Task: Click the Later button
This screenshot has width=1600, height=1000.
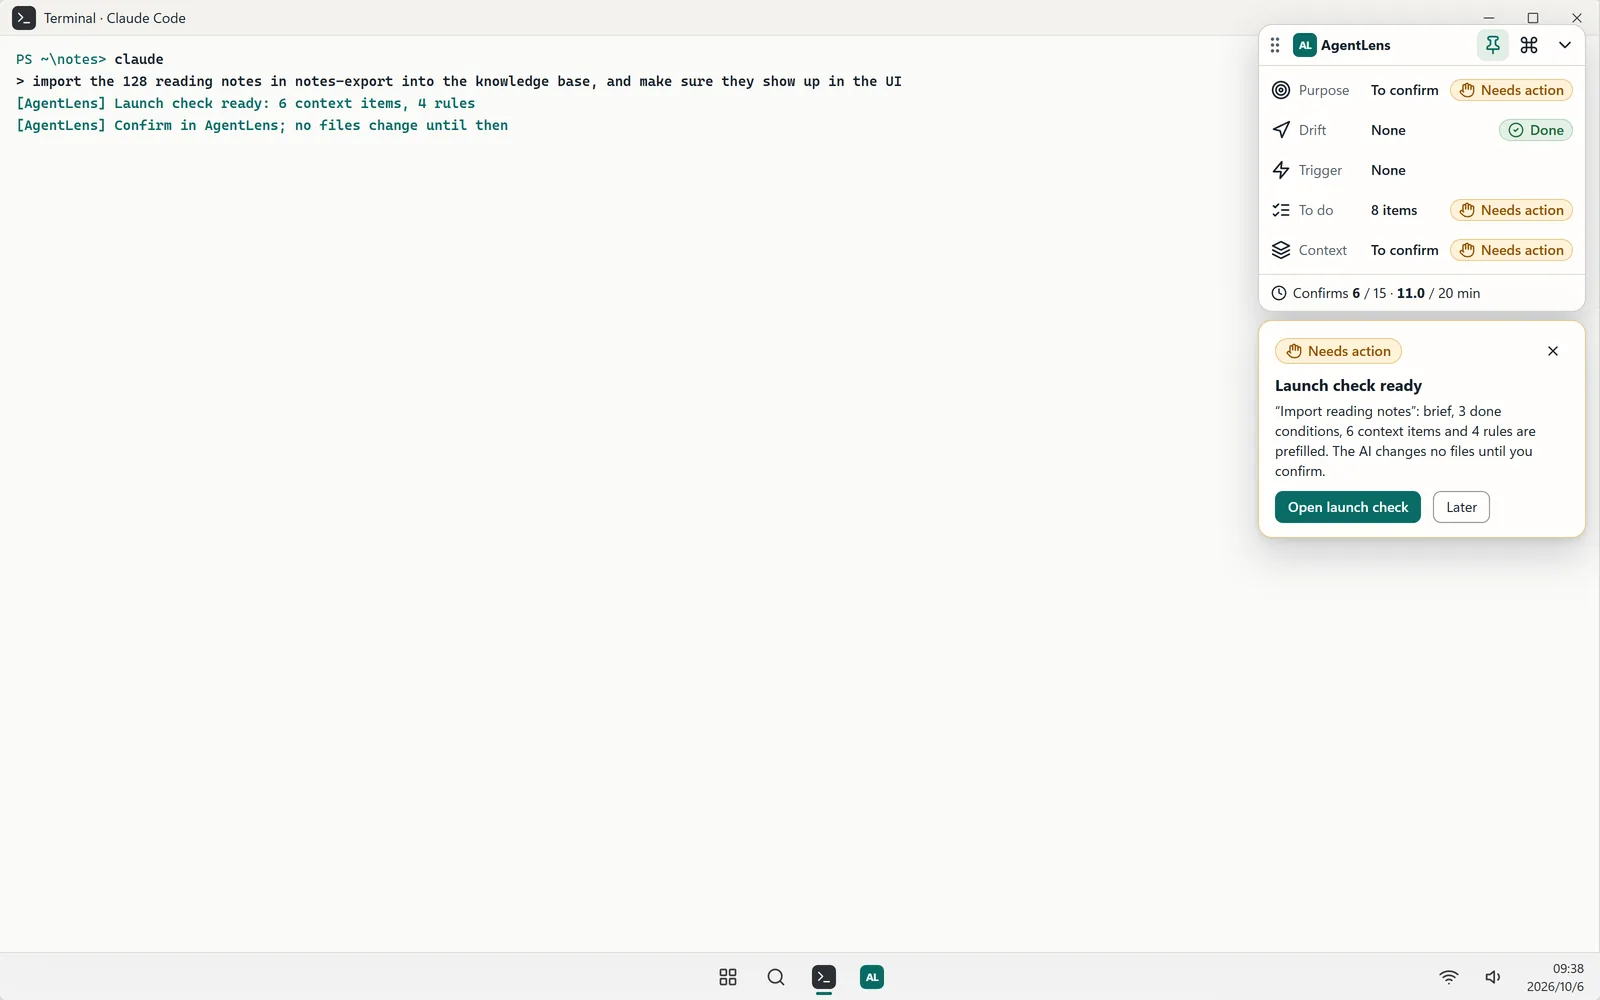Action: coord(1461,507)
